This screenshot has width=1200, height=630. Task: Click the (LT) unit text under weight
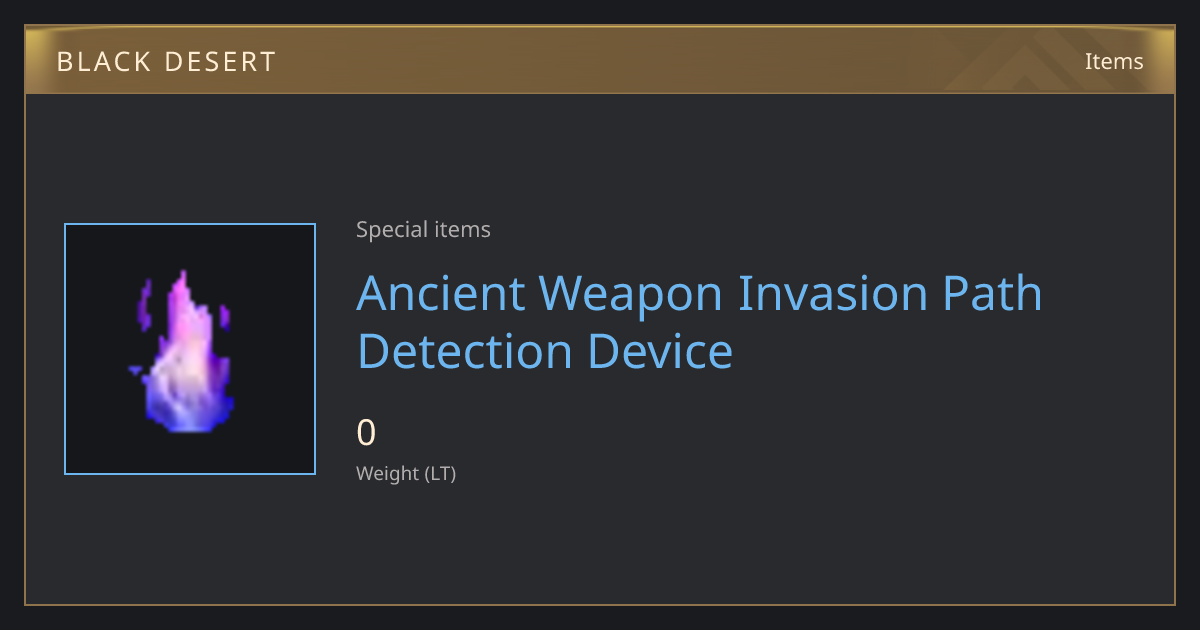coord(441,474)
